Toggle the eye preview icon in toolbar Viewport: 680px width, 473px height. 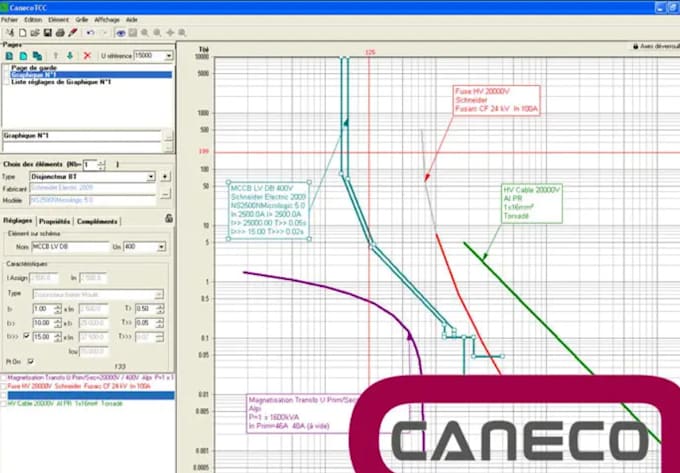tap(121, 33)
